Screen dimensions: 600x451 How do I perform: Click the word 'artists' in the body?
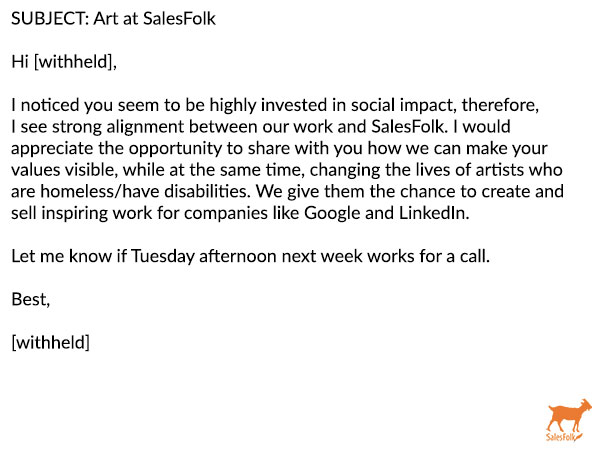coord(499,170)
